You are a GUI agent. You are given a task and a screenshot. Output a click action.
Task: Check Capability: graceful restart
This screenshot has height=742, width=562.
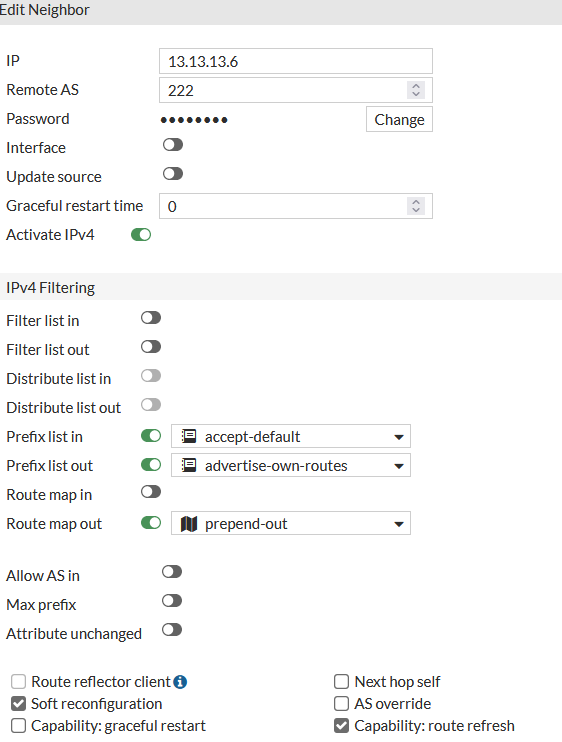click(x=18, y=726)
